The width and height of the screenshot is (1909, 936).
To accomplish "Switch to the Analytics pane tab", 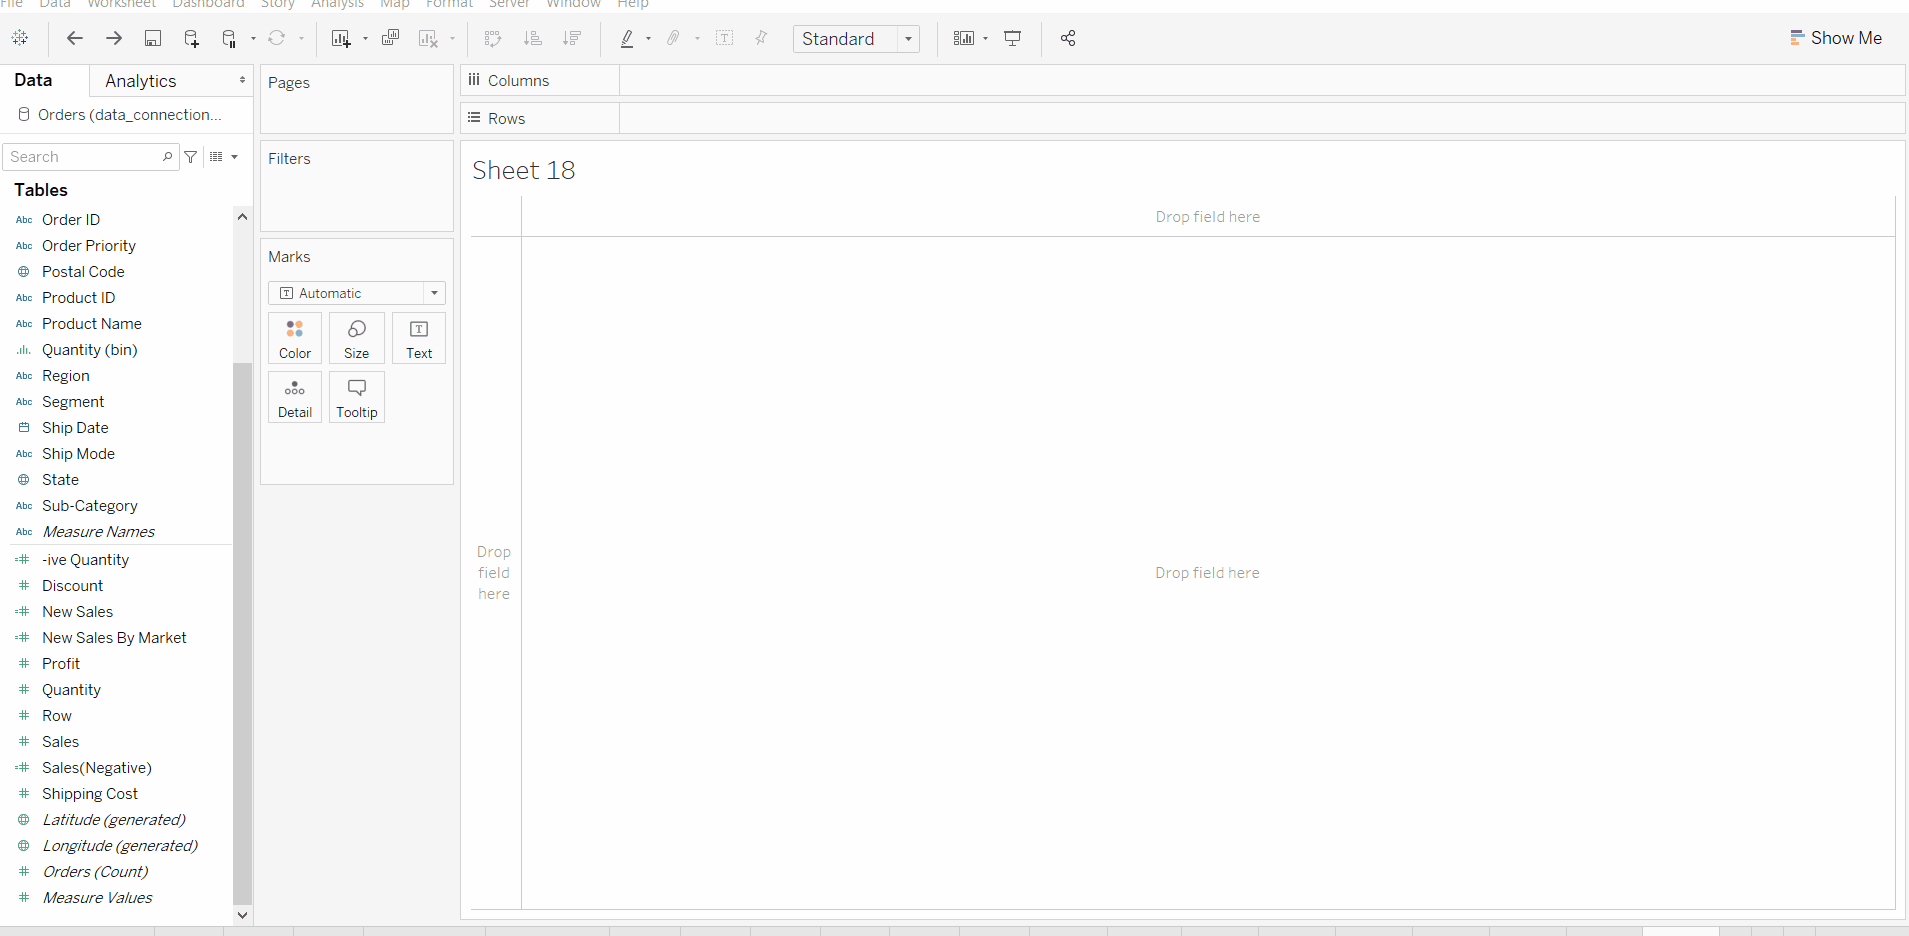I will pos(141,81).
